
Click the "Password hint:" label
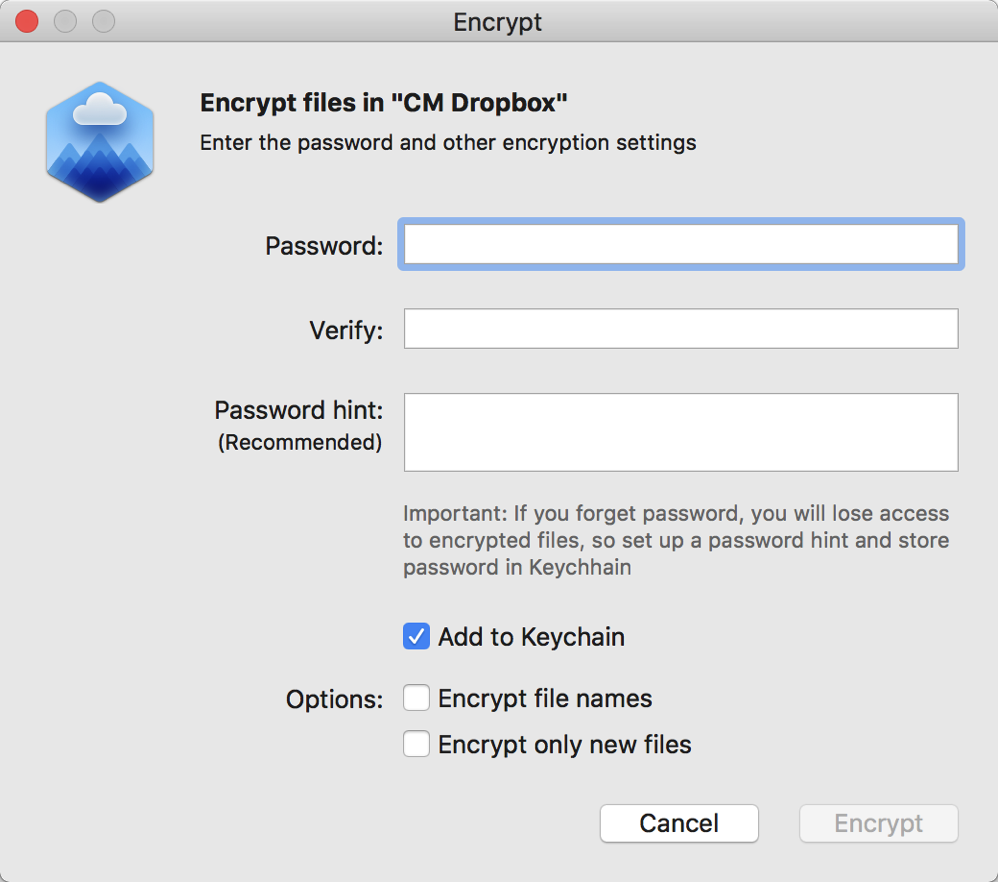299,411
